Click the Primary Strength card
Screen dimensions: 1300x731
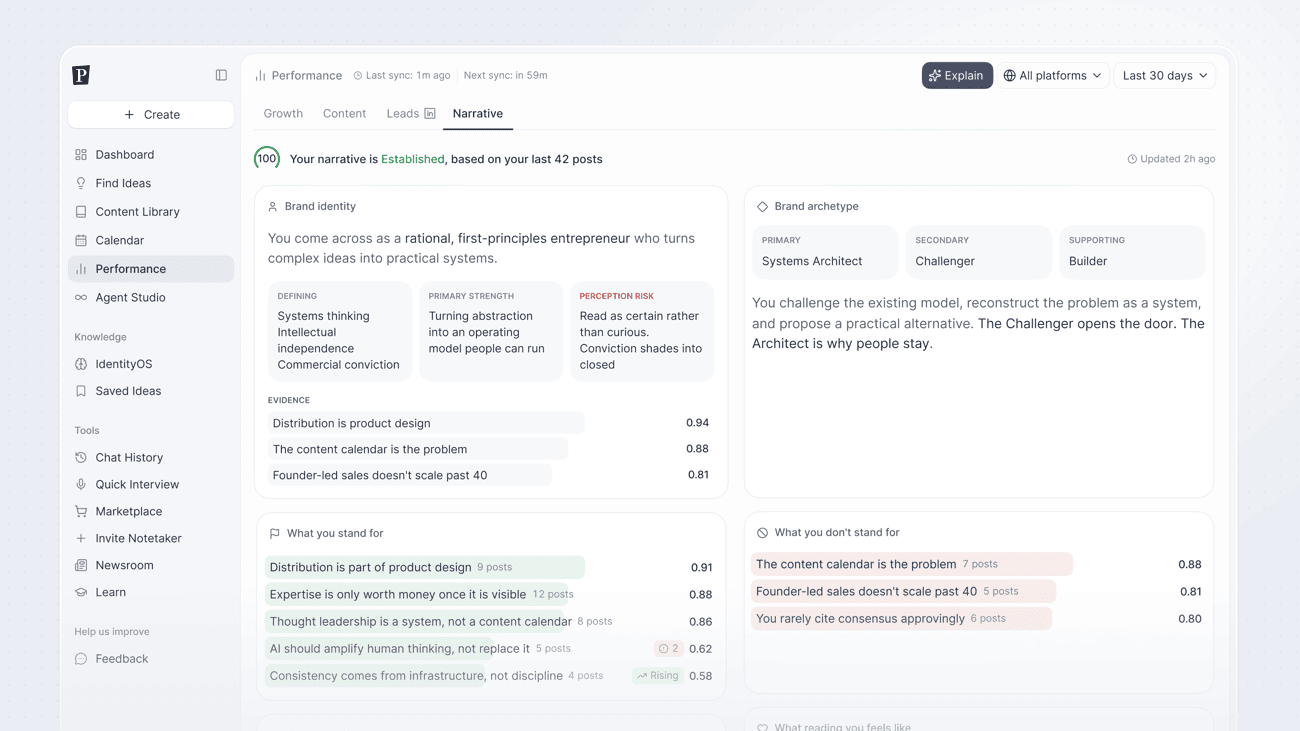(491, 331)
